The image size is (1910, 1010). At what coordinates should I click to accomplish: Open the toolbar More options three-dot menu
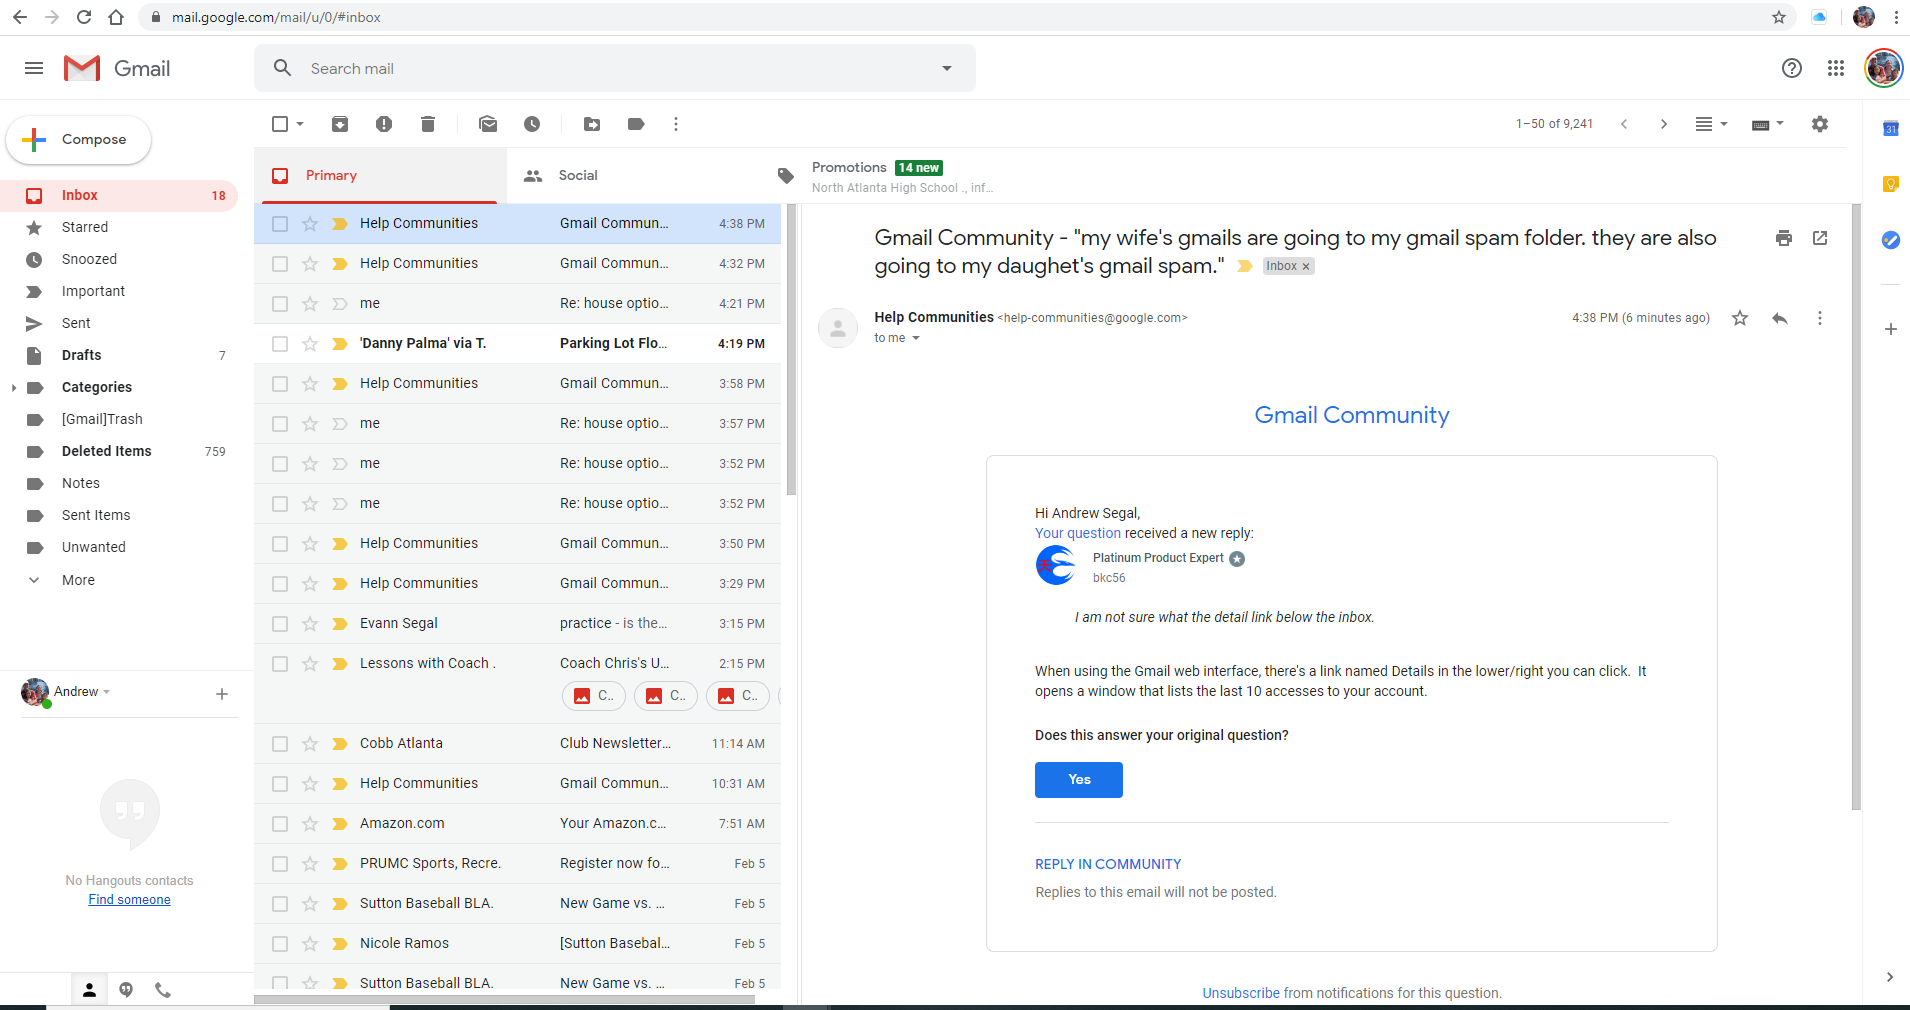click(676, 124)
